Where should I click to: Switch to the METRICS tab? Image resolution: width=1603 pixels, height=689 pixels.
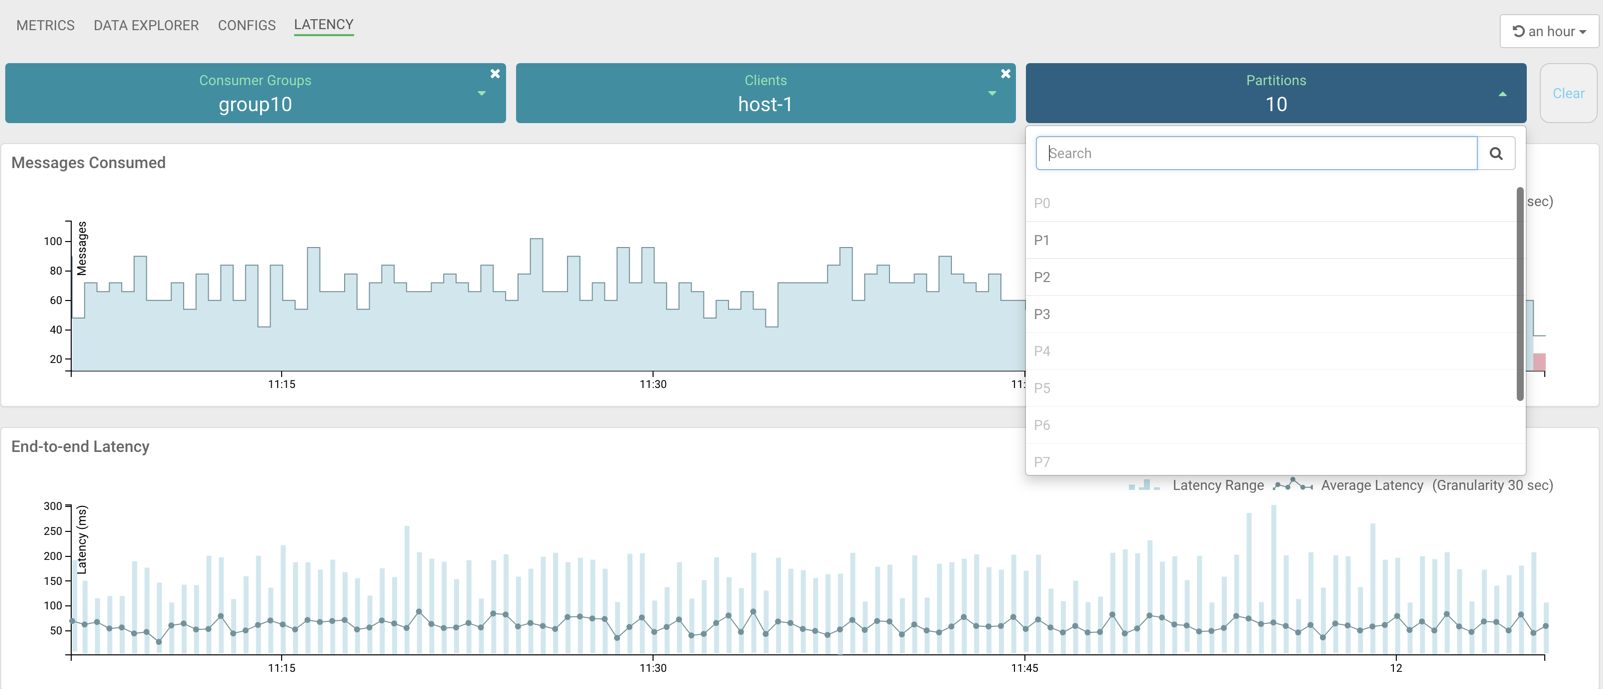(x=45, y=25)
